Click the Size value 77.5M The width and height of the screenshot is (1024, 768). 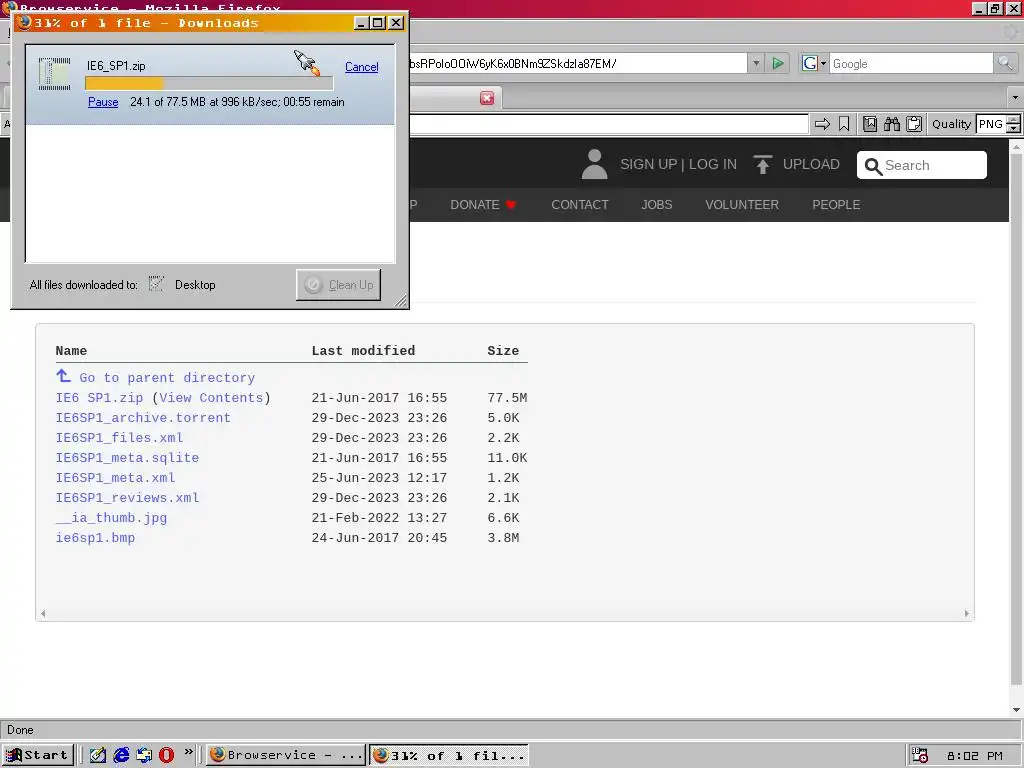pos(507,398)
